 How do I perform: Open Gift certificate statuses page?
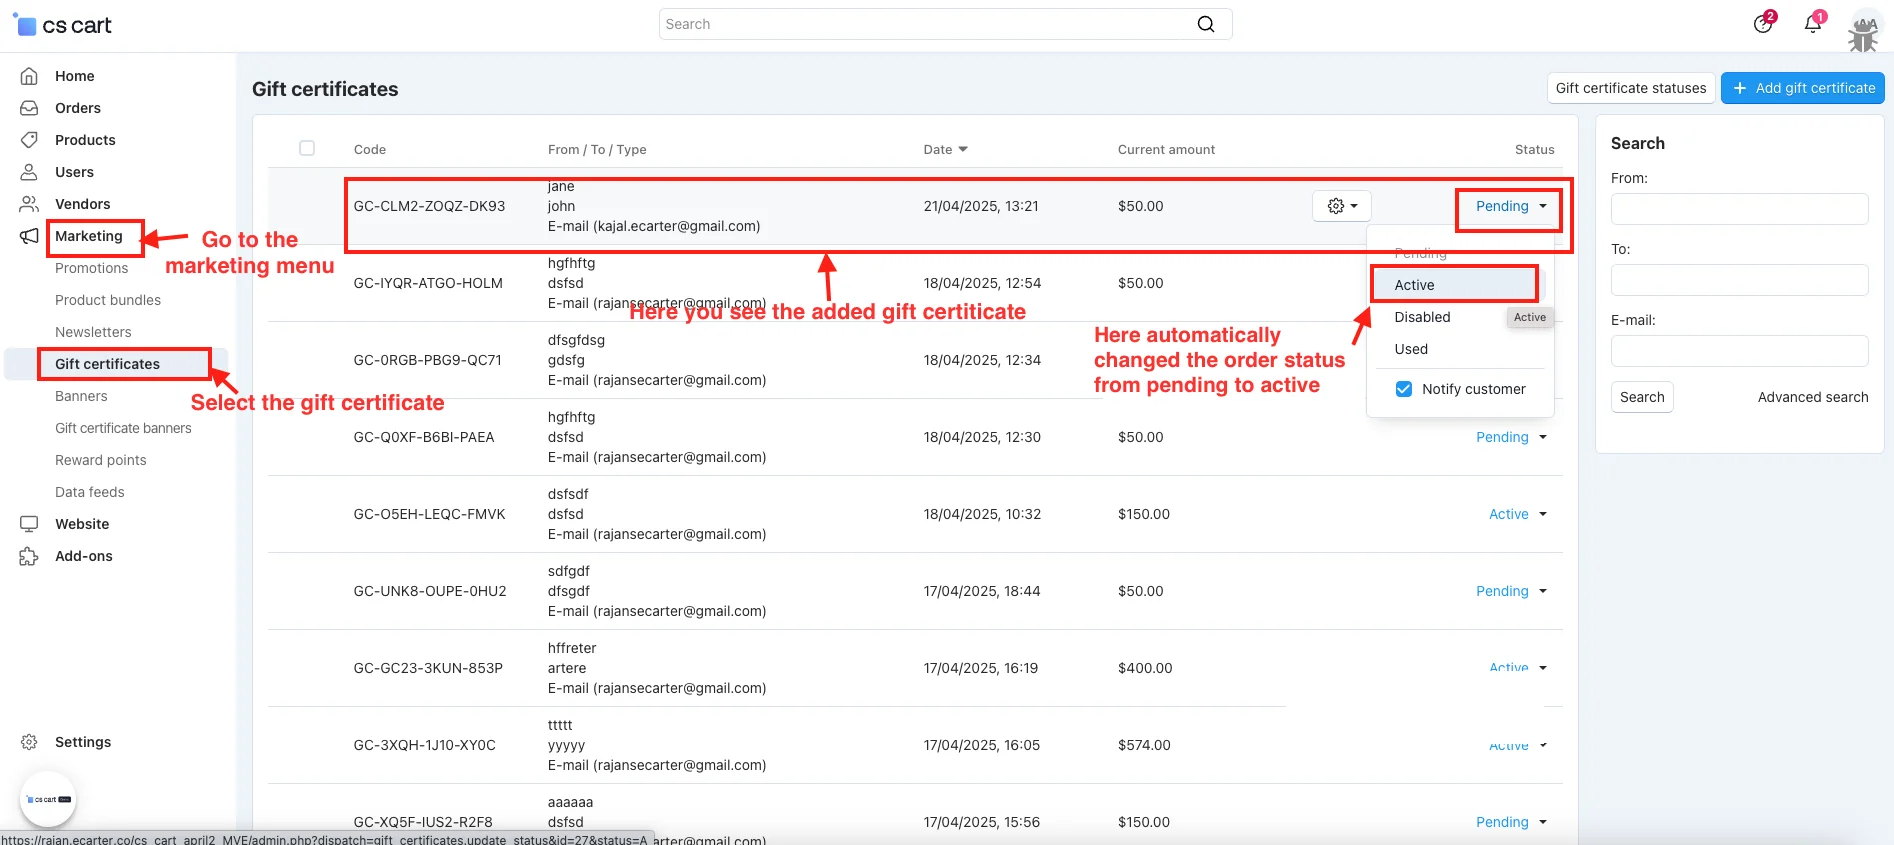[1630, 88]
